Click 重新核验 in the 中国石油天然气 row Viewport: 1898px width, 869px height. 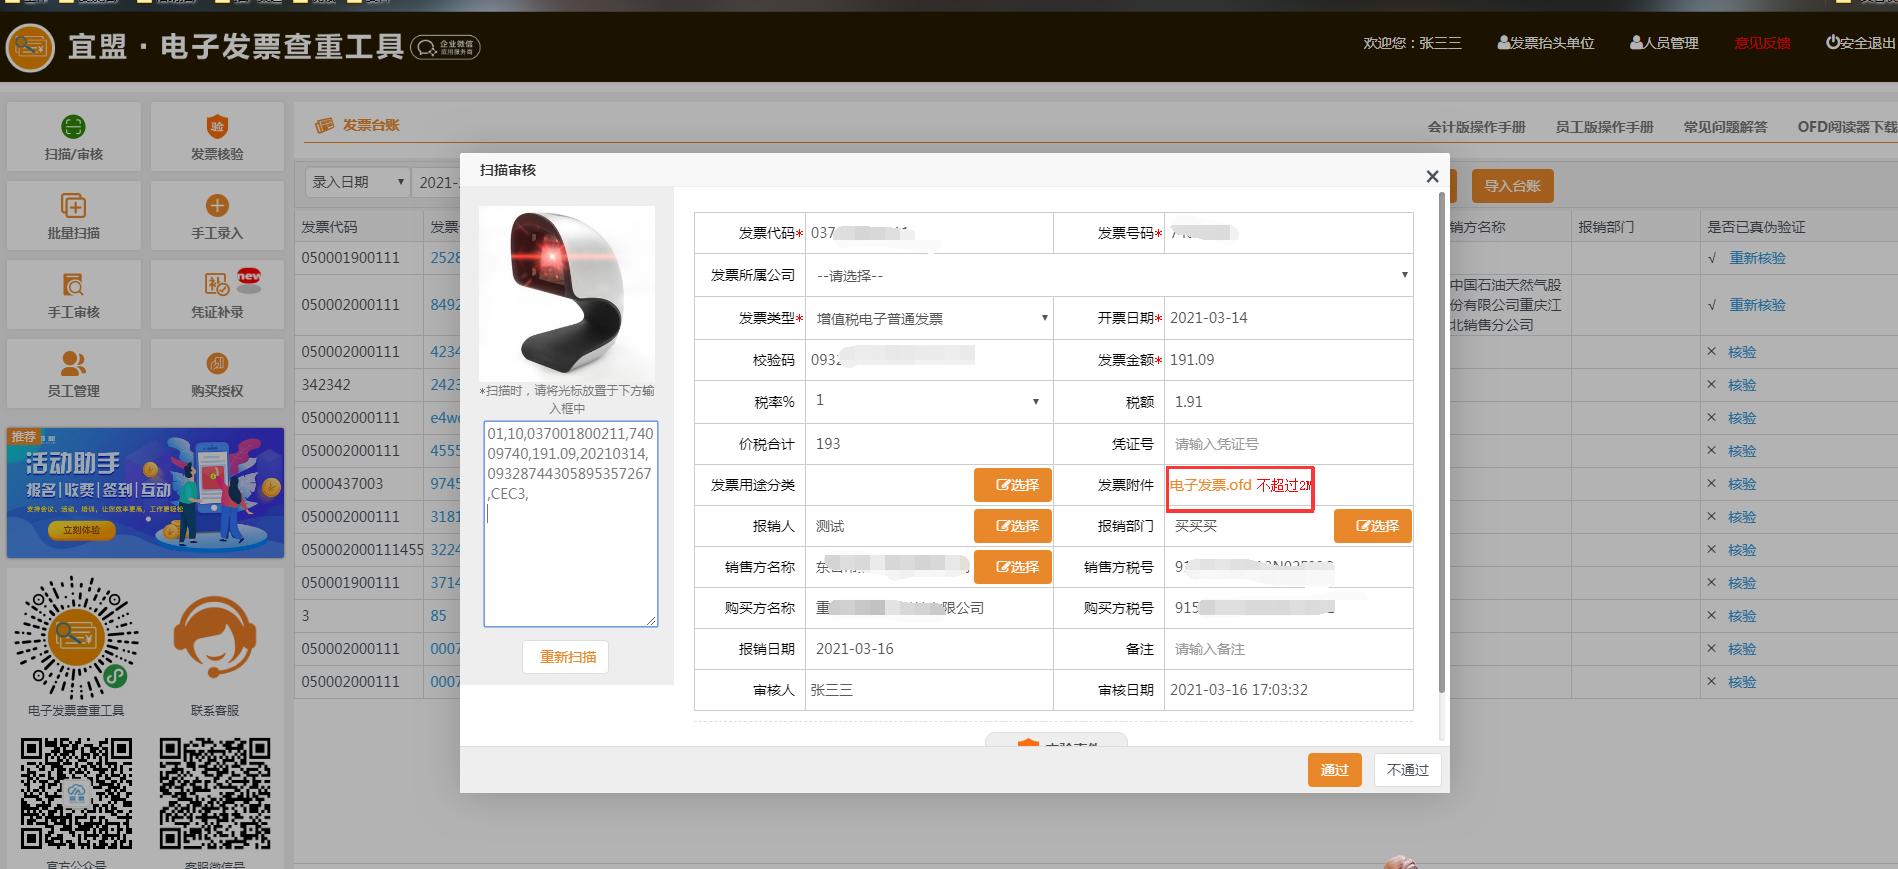(1757, 305)
